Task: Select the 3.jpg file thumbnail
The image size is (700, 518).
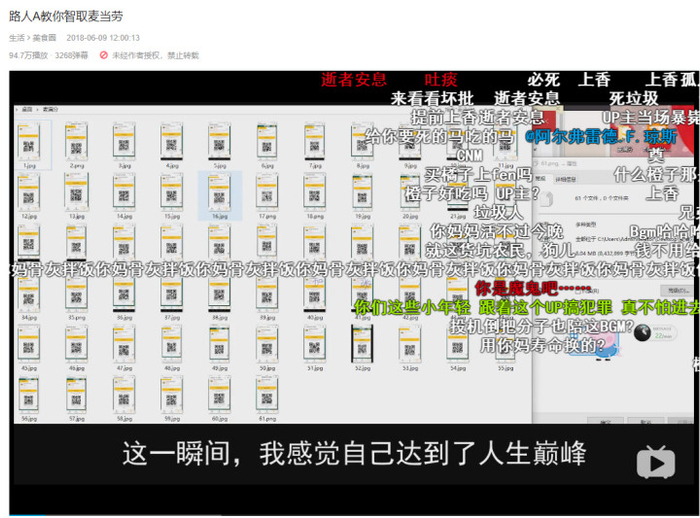Action: tap(124, 143)
